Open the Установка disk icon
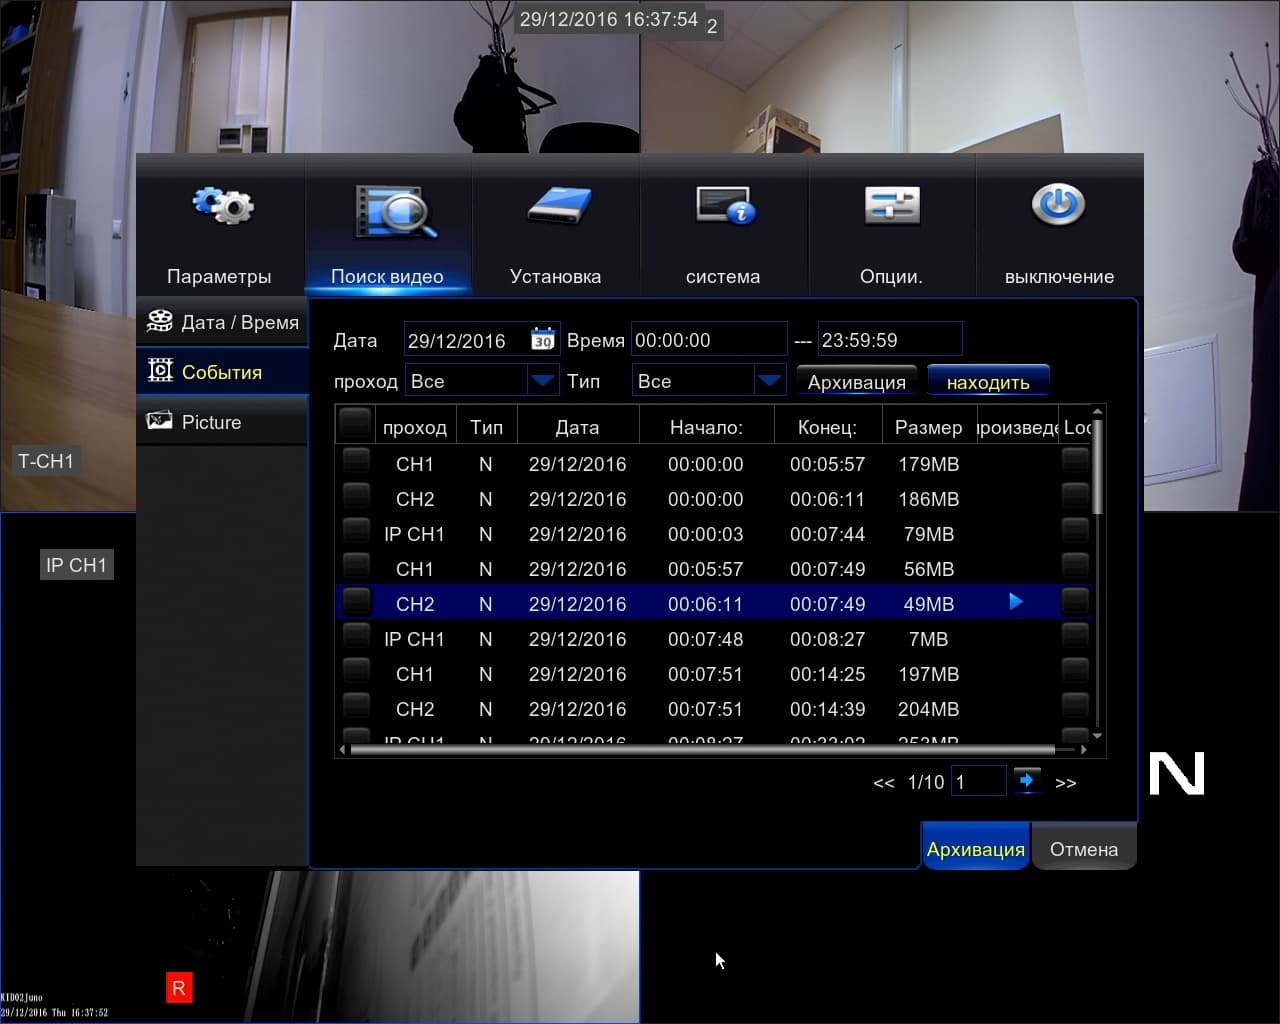The height and width of the screenshot is (1024, 1280). pyautogui.click(x=560, y=206)
